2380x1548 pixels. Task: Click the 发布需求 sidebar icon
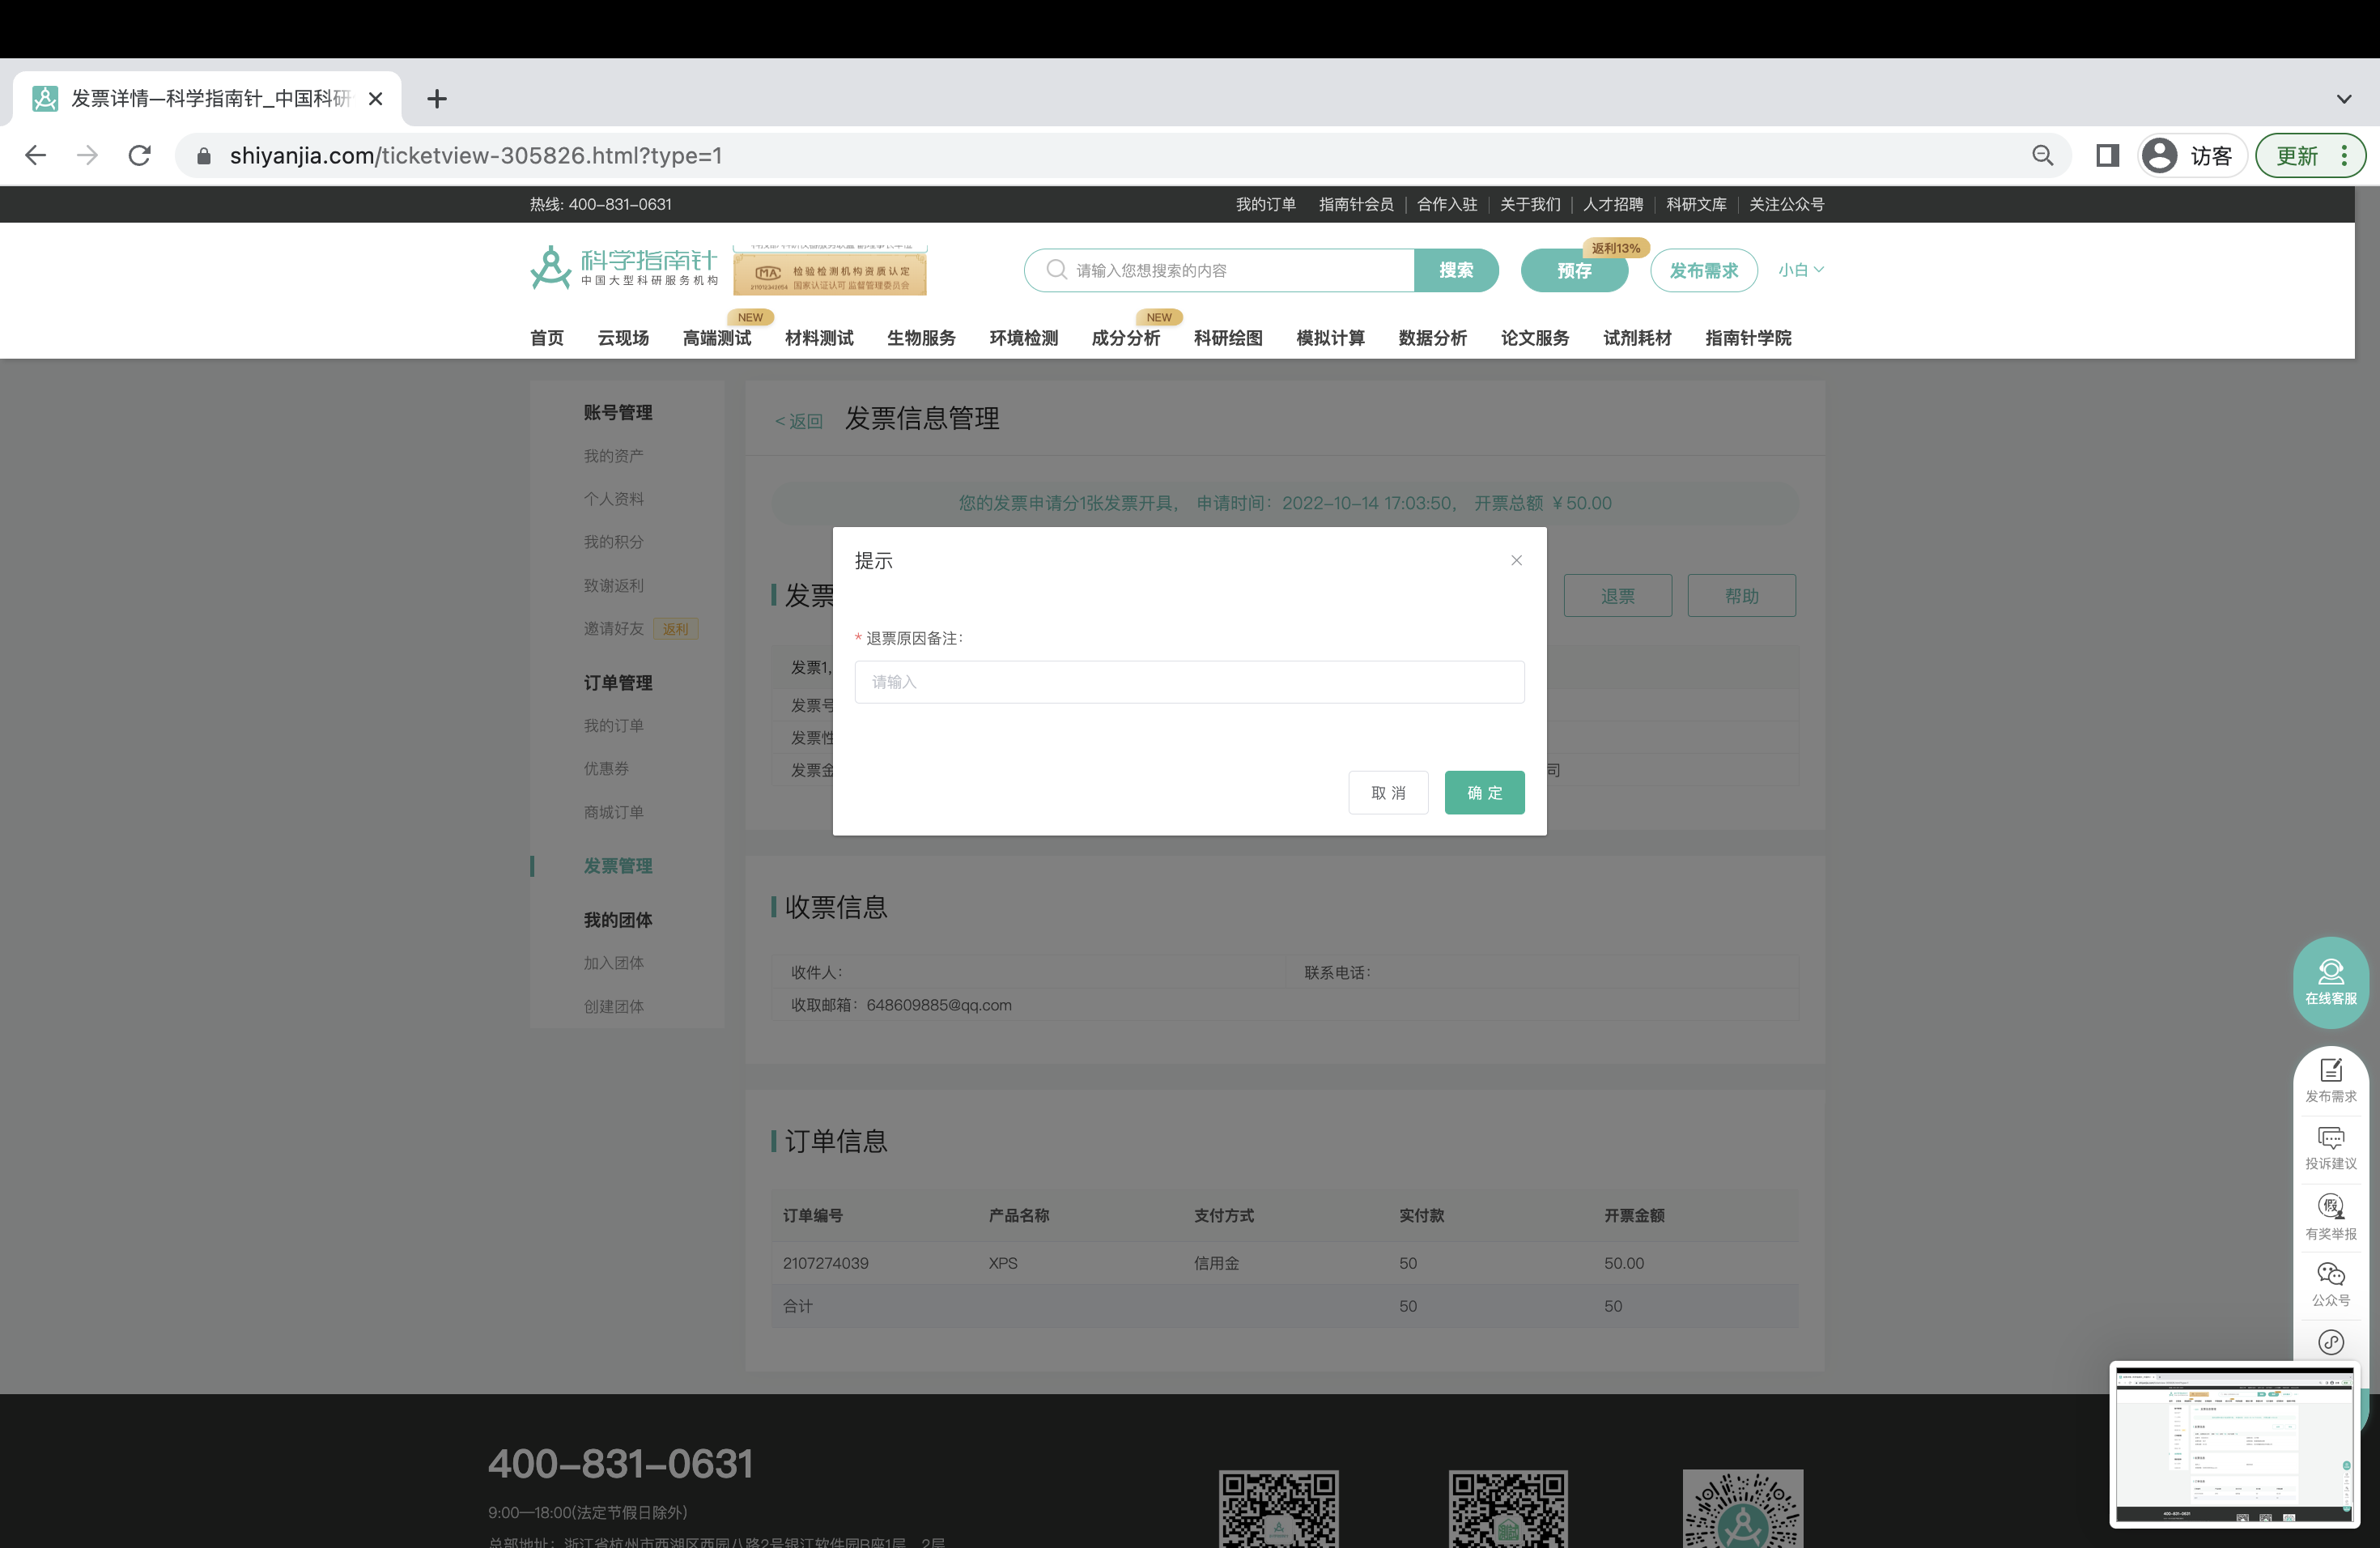tap(2330, 1080)
